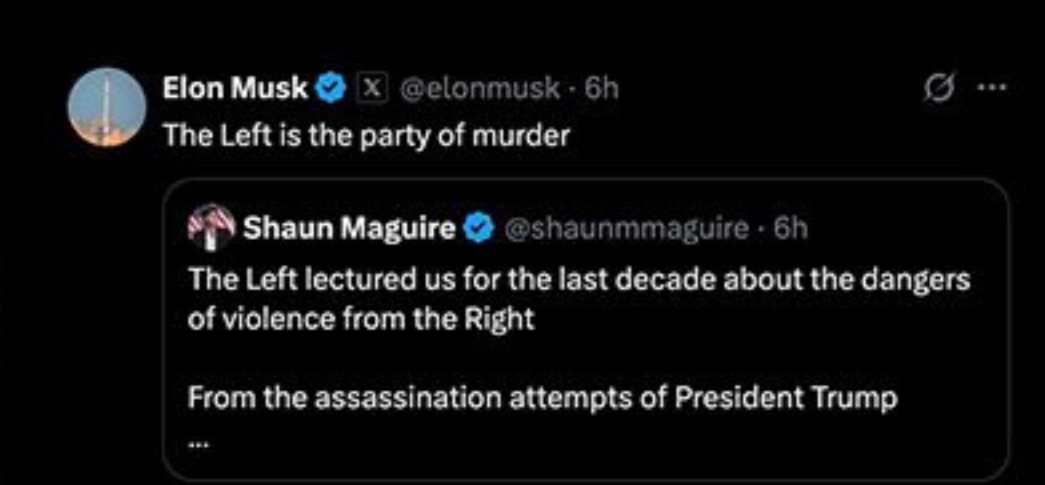Open the @elonmusk handle link

[x=480, y=89]
